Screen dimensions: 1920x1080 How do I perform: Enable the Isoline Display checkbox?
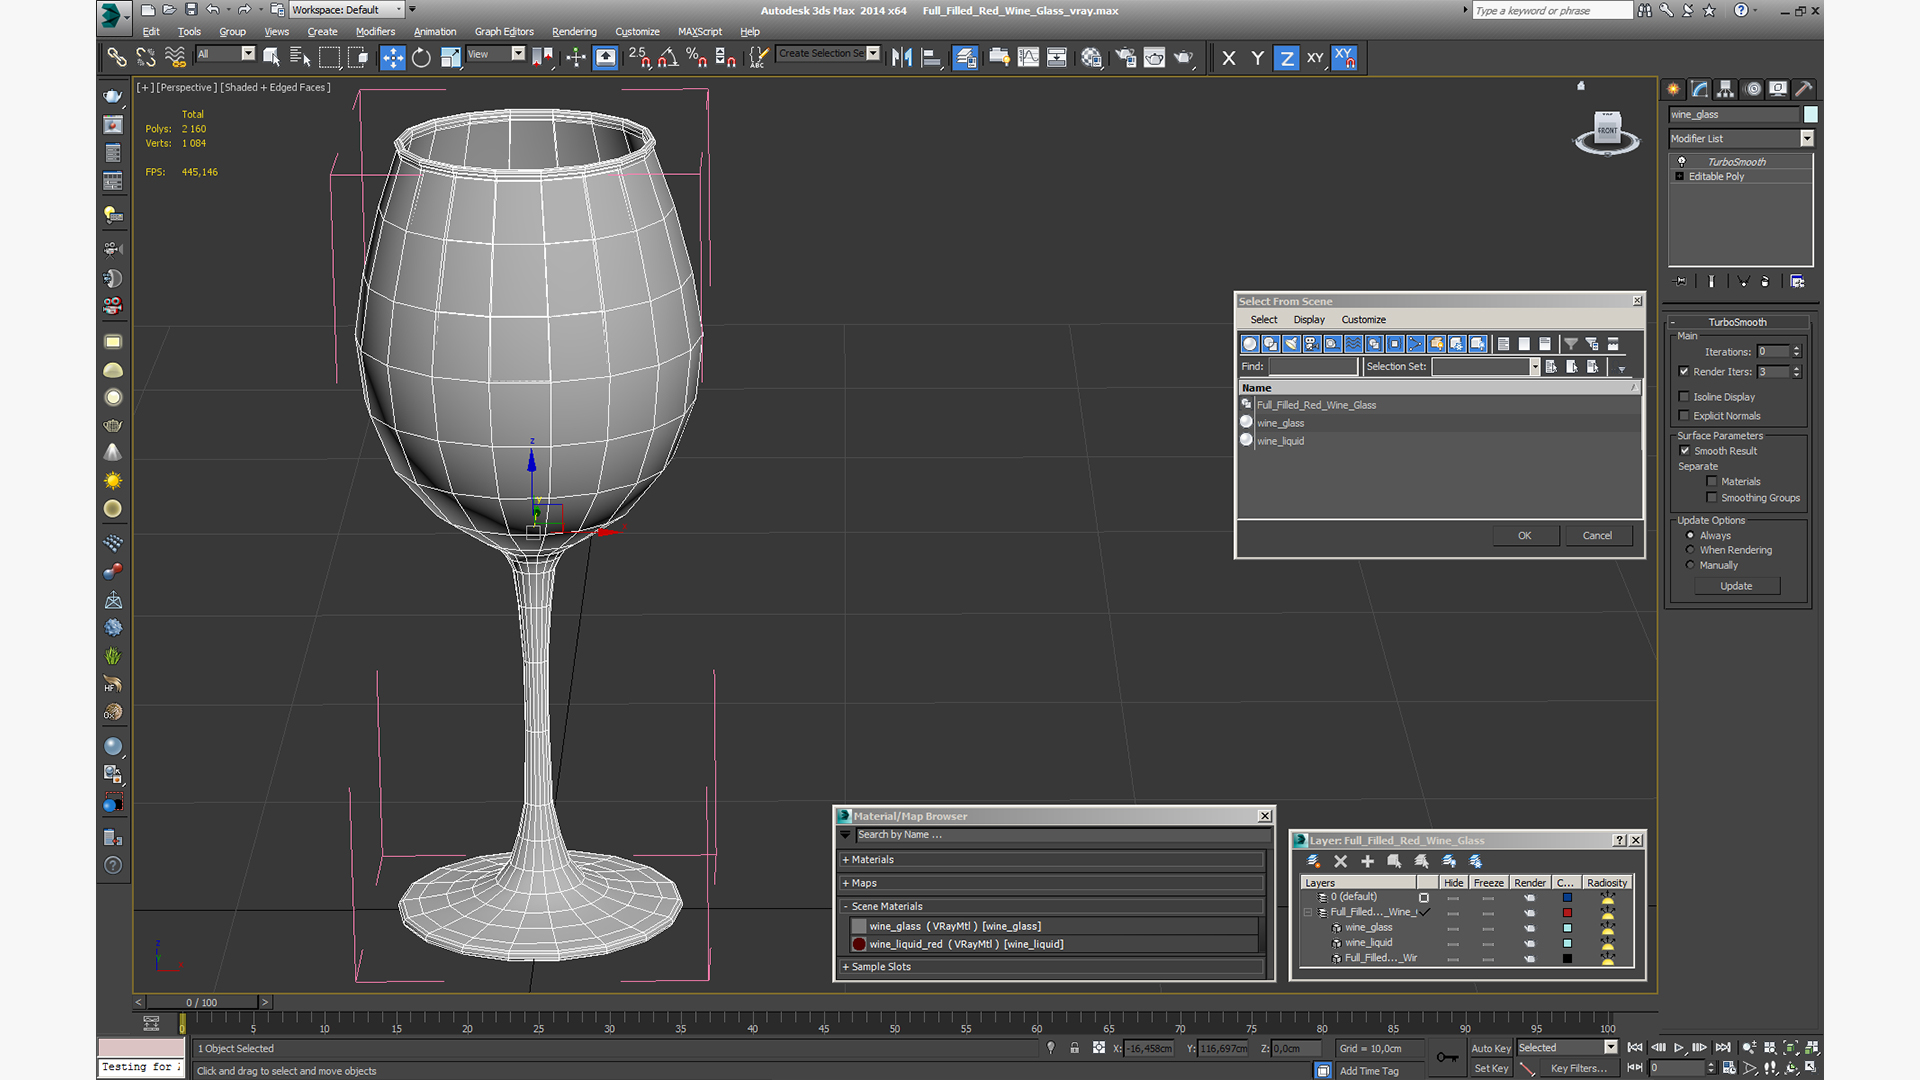click(x=1684, y=397)
